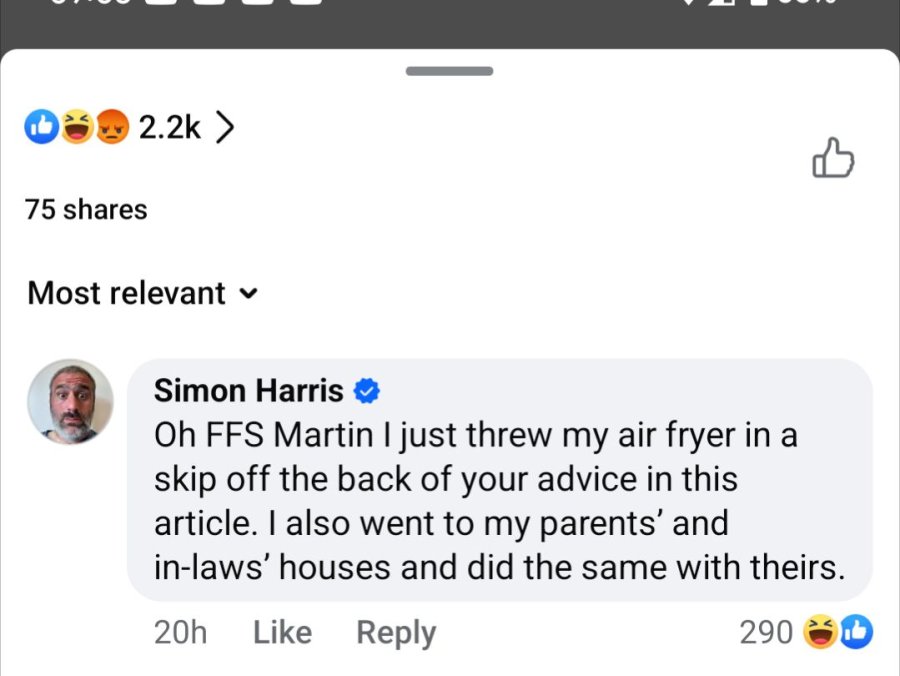The height and width of the screenshot is (676, 900).
Task: Click the angry reaction emoji beside 2.2k
Action: [x=112, y=126]
